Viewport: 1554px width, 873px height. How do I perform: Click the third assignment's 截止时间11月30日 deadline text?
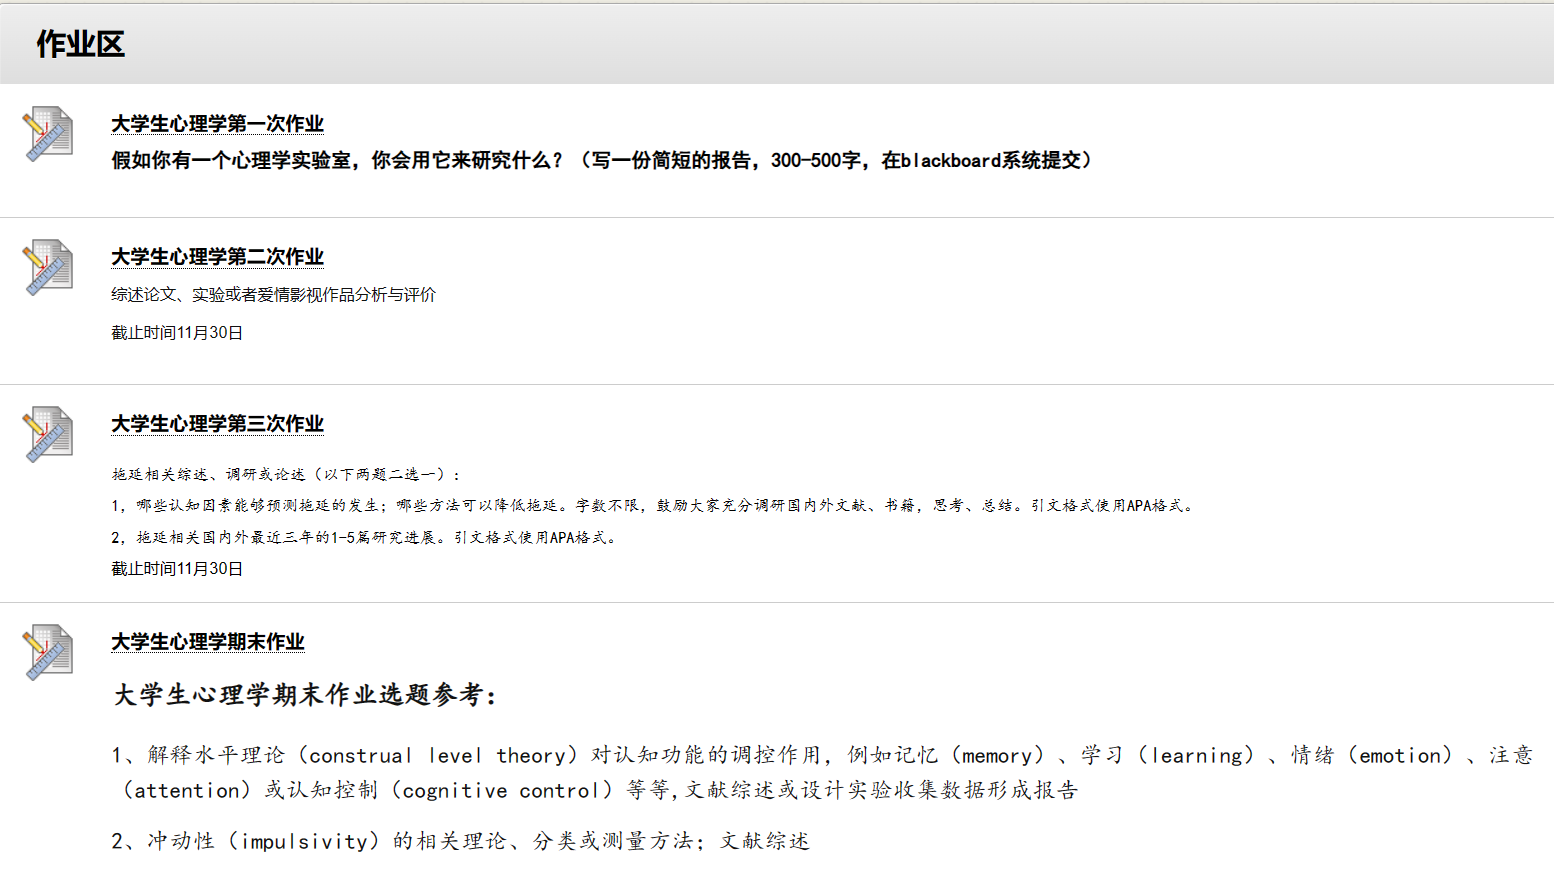(177, 569)
